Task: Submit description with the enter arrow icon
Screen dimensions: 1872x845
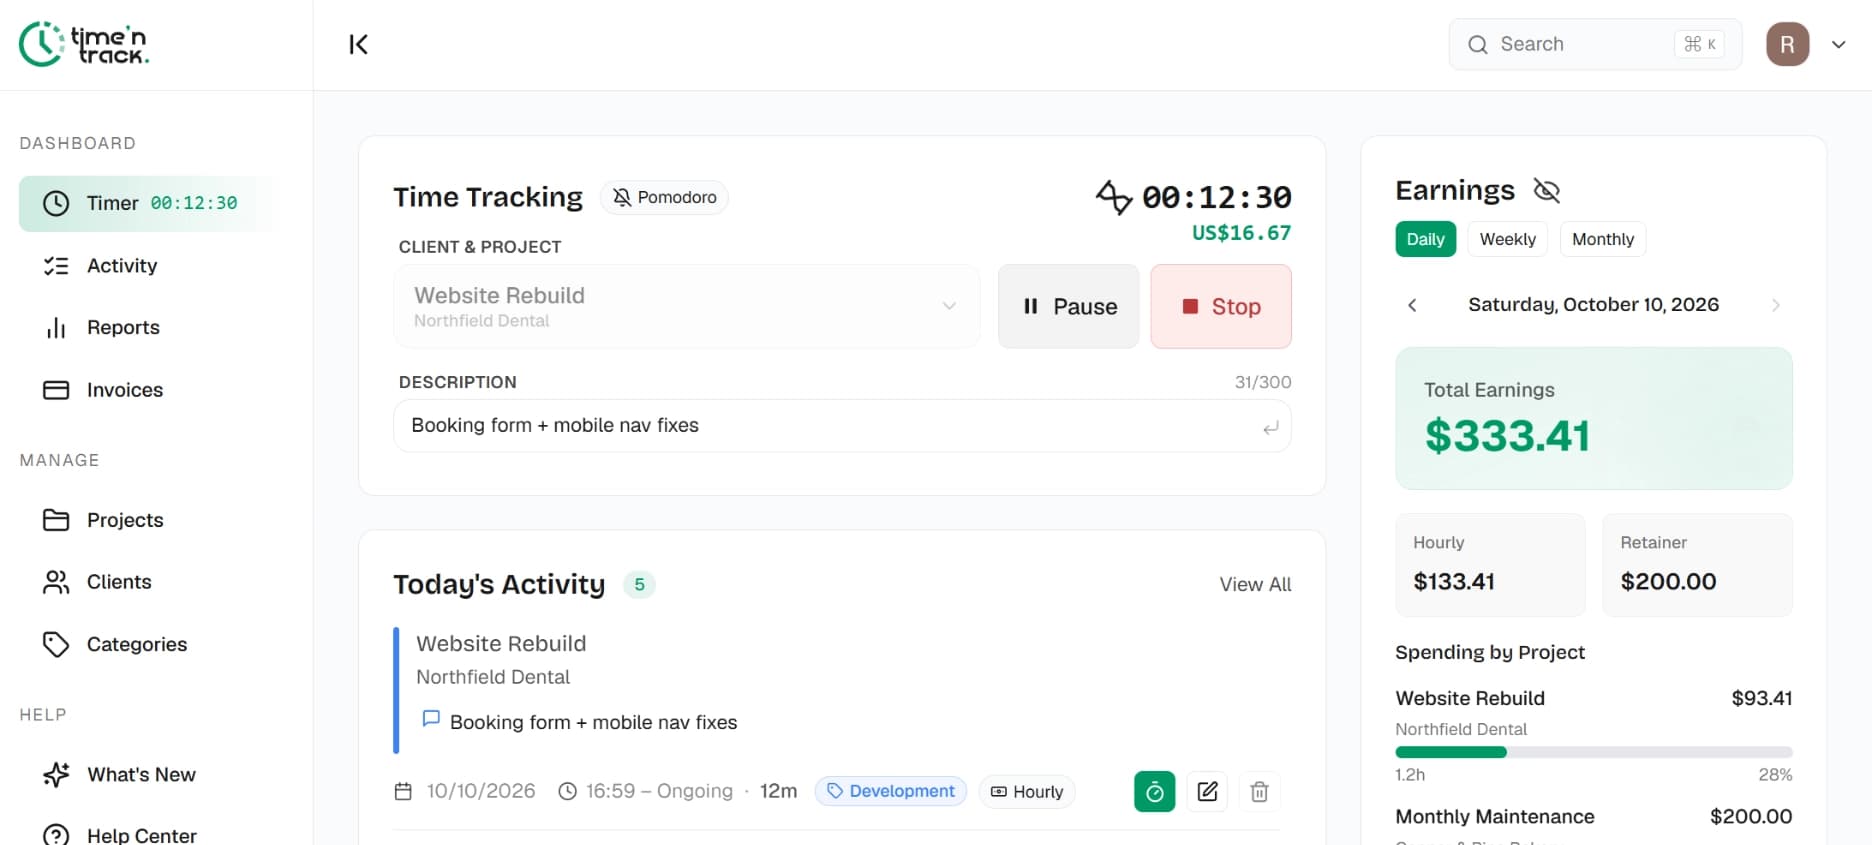Action: pos(1270,427)
